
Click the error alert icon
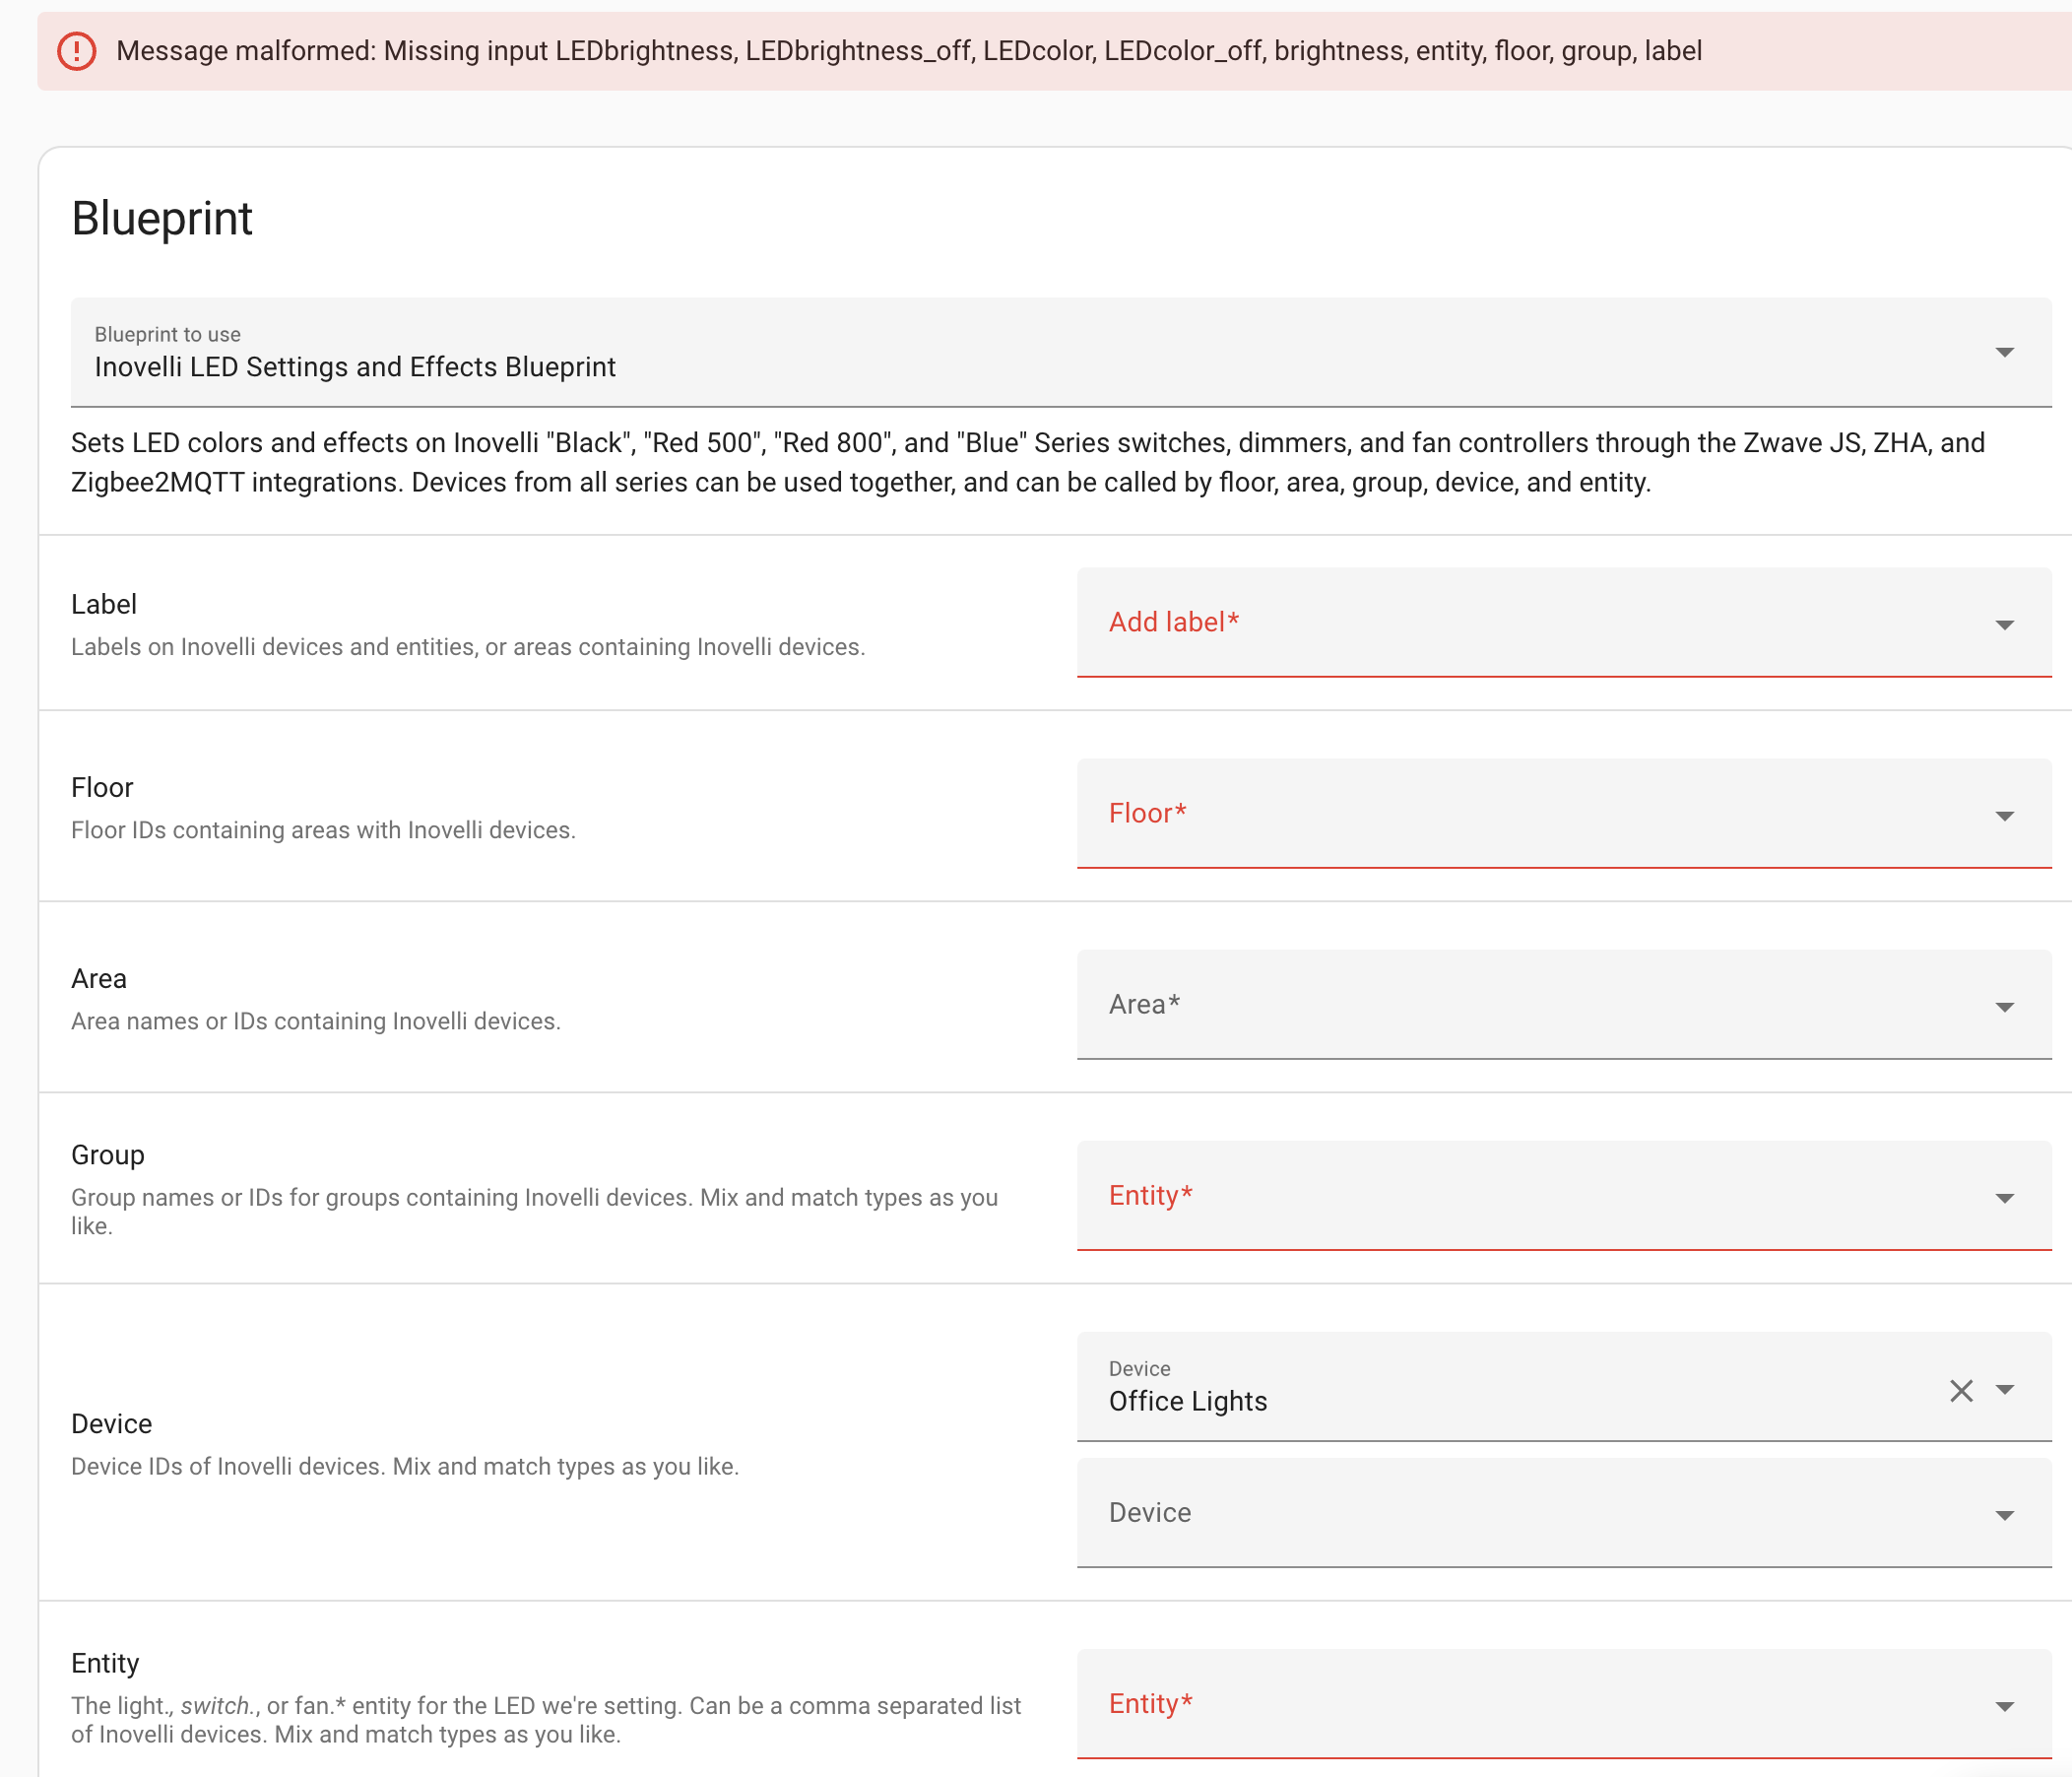tap(77, 51)
